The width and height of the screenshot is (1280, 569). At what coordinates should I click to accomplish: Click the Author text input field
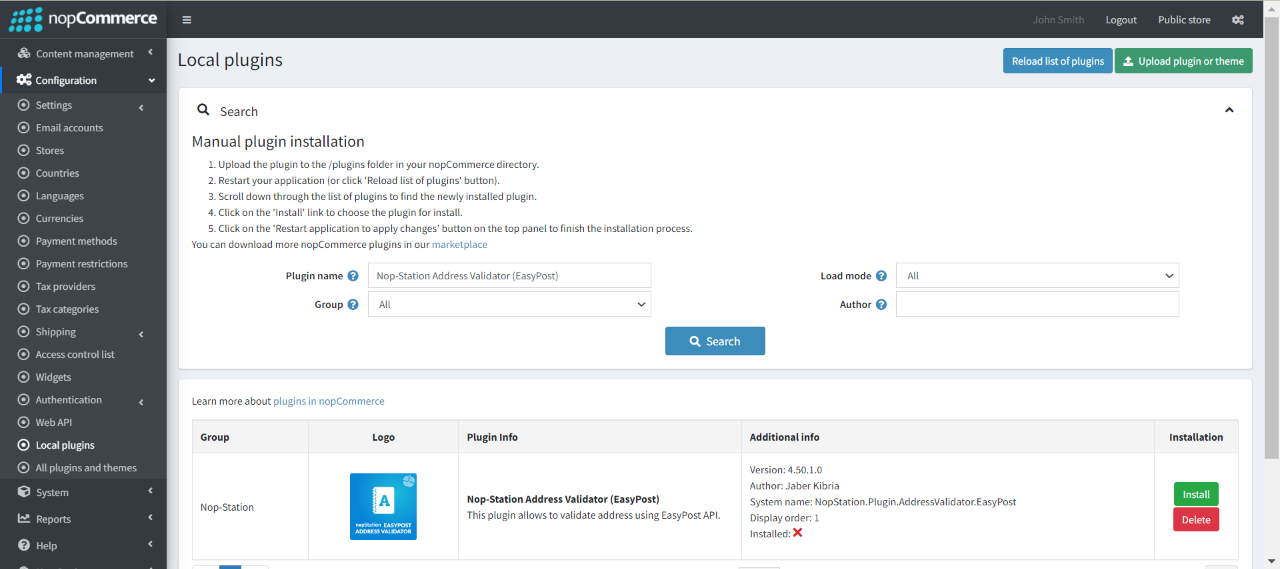click(1037, 304)
